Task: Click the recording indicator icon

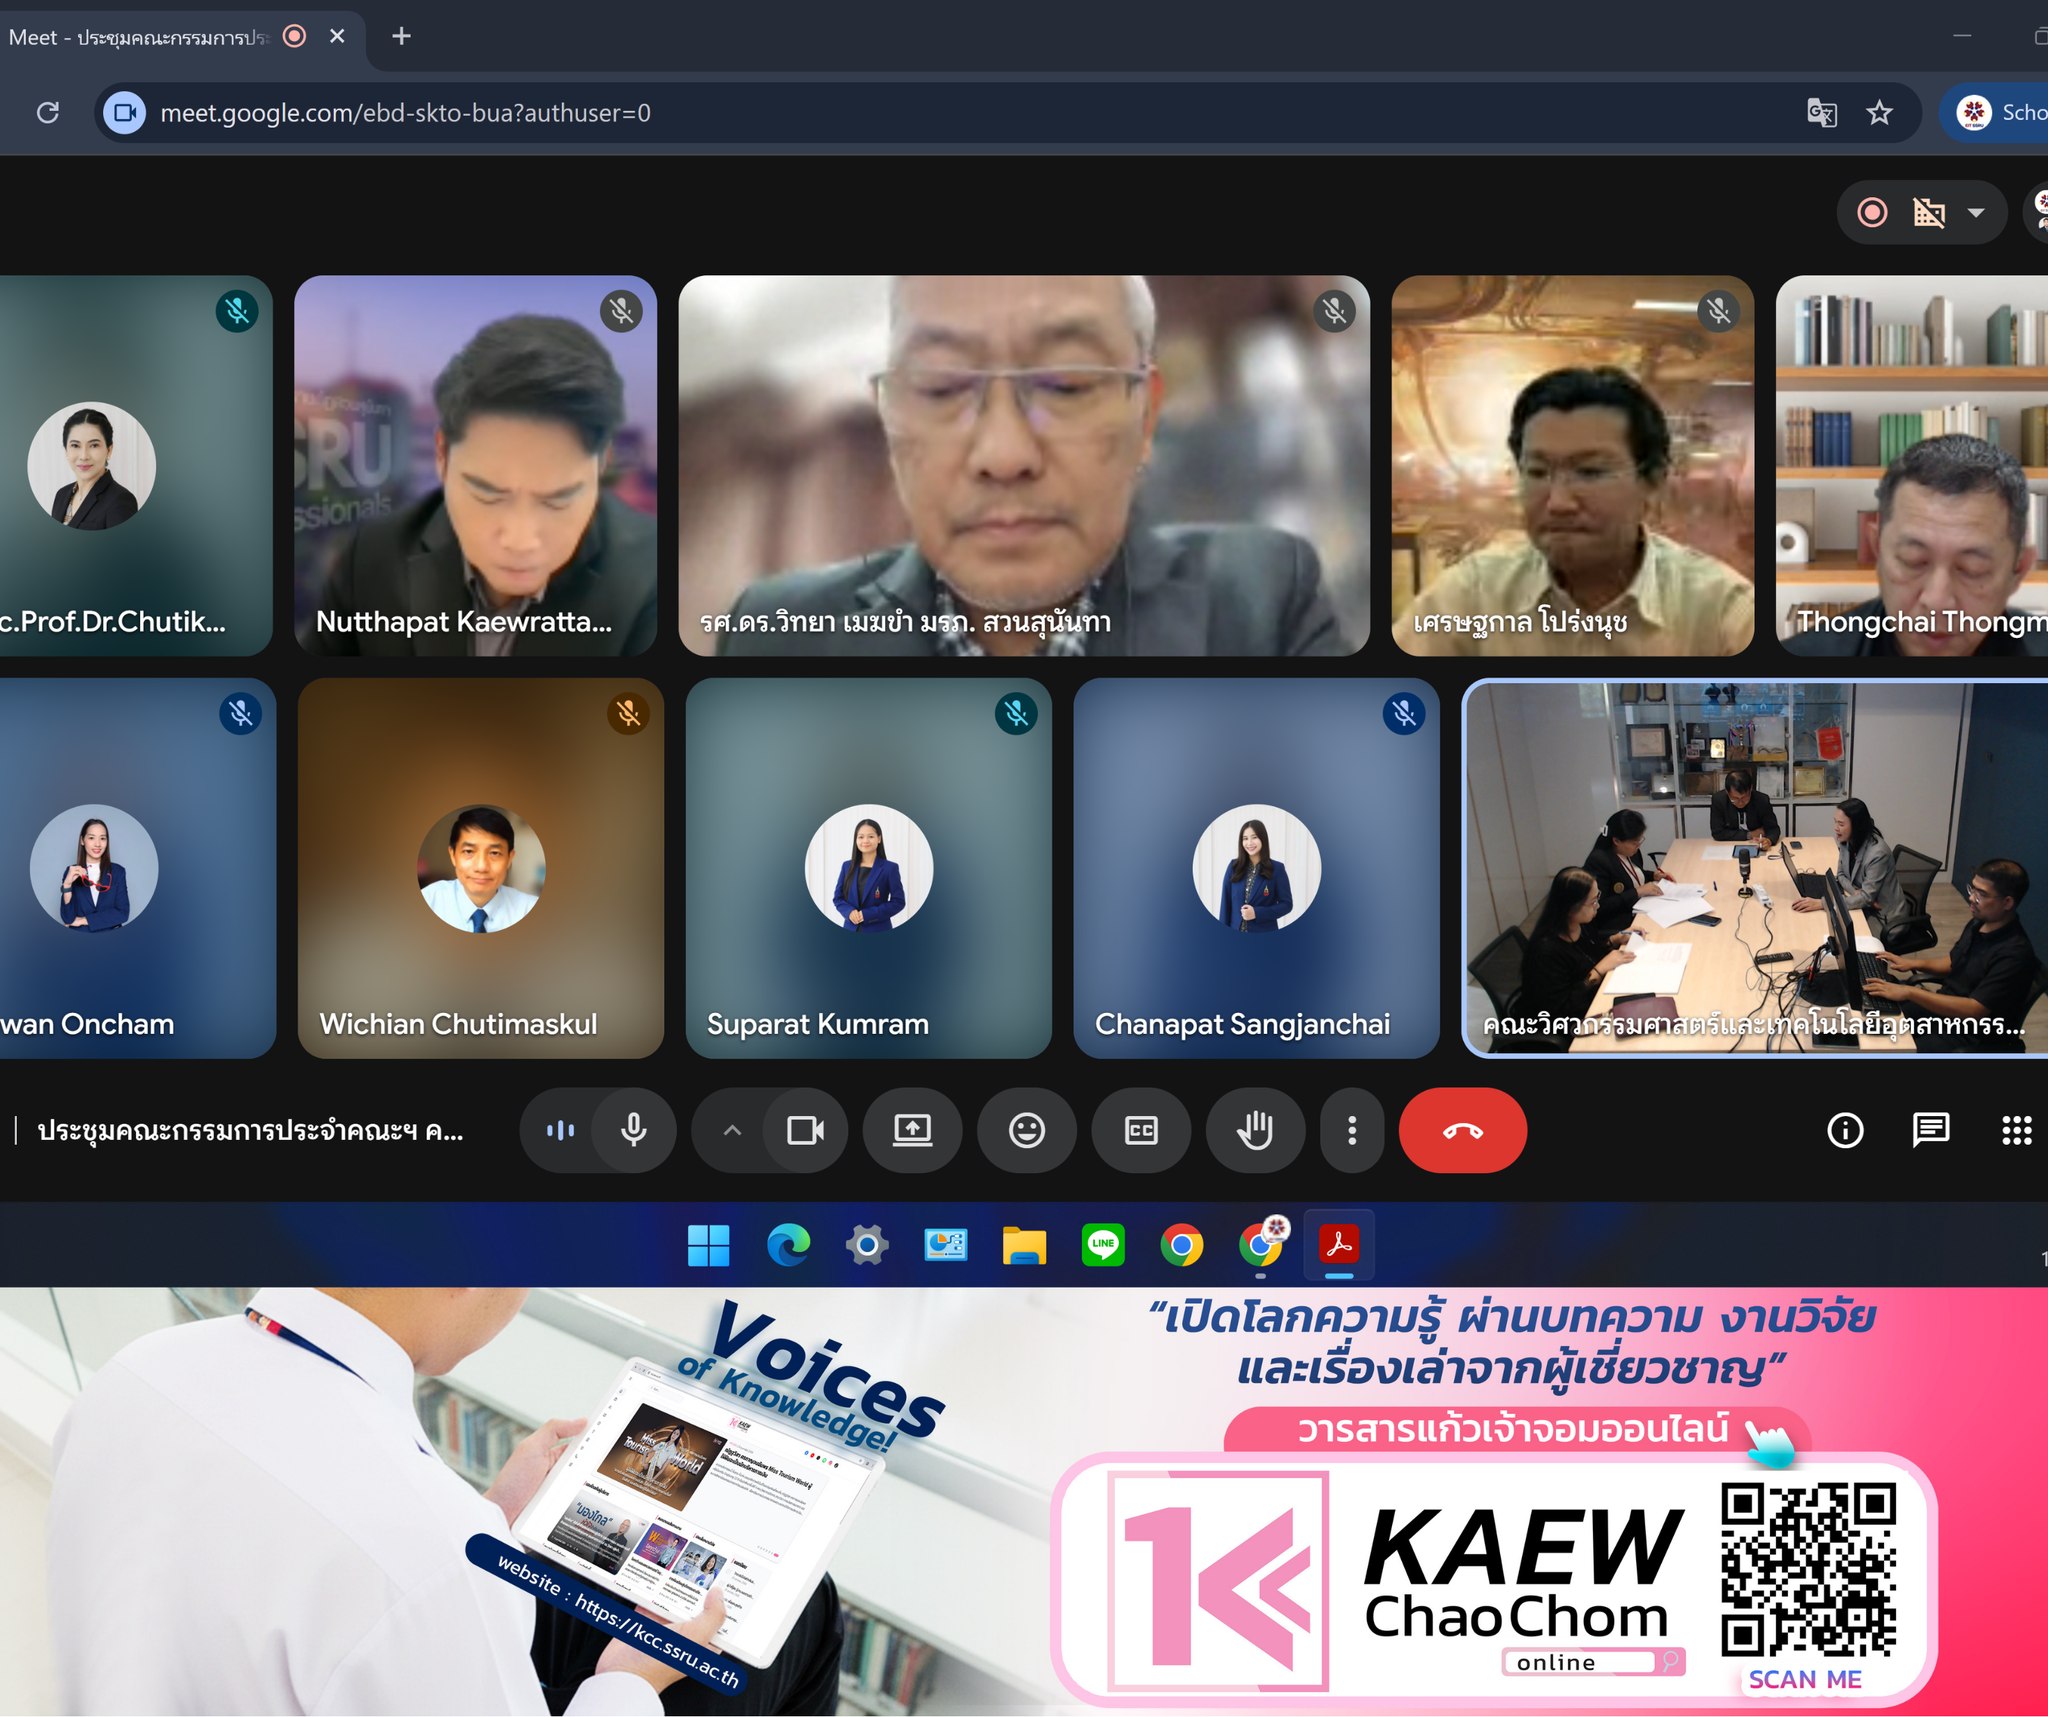Action: tap(1872, 212)
